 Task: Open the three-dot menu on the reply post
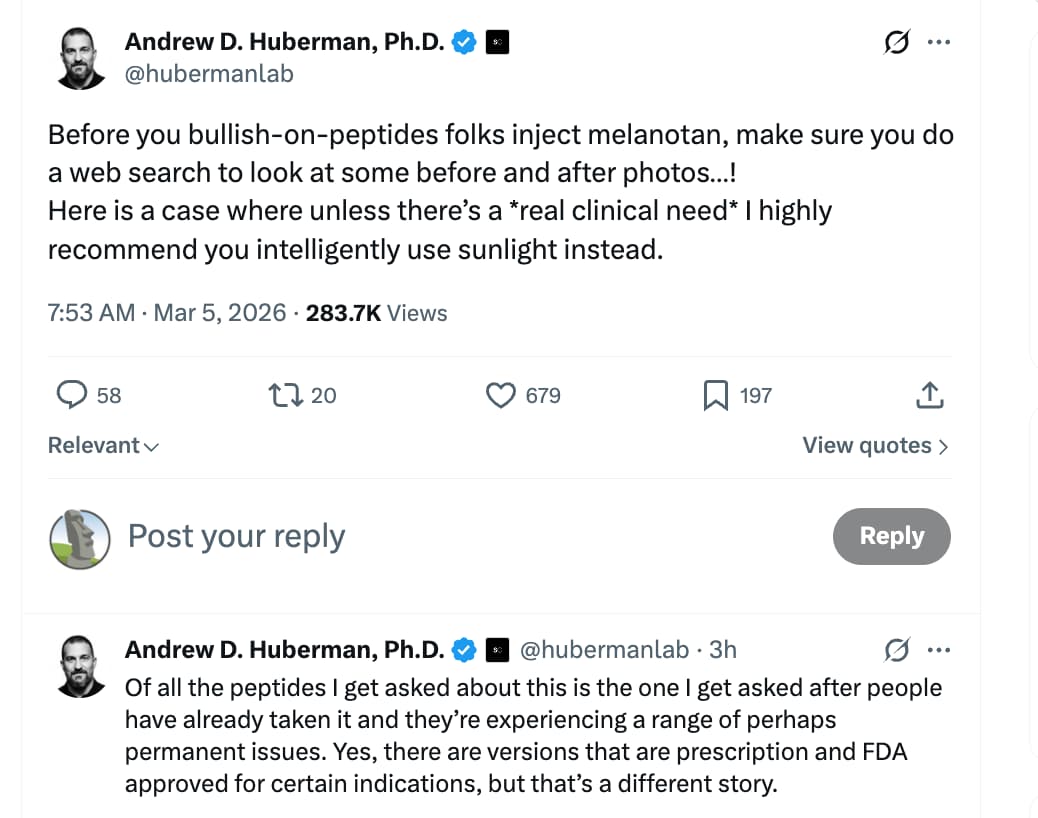click(x=938, y=651)
